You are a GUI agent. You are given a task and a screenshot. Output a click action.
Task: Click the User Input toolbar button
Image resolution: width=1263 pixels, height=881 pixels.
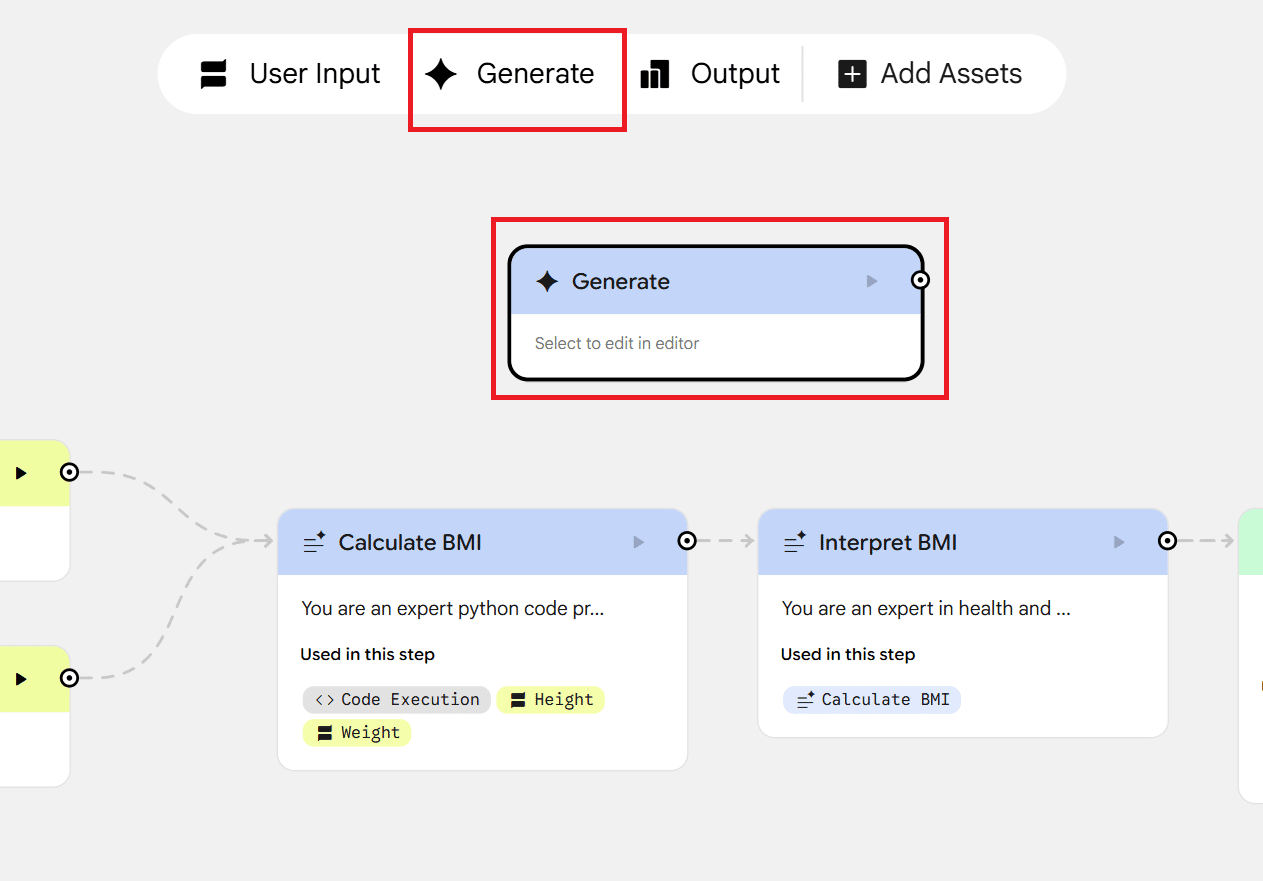[x=290, y=74]
